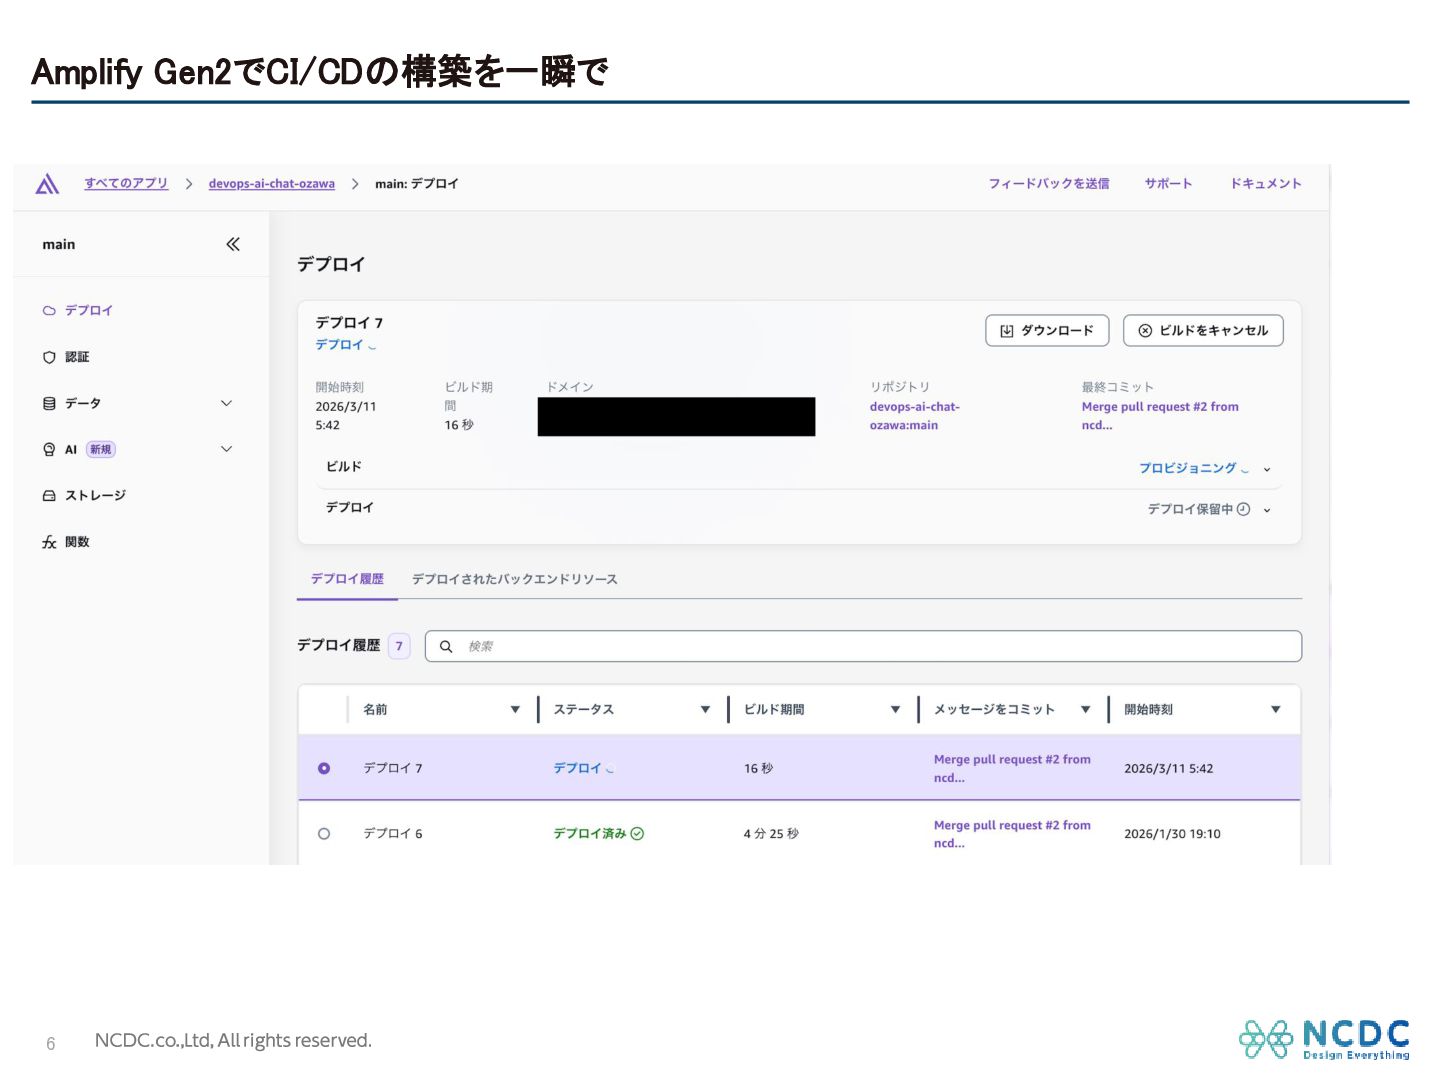
Task: Click the lightbulb AI icon
Action: pos(49,450)
